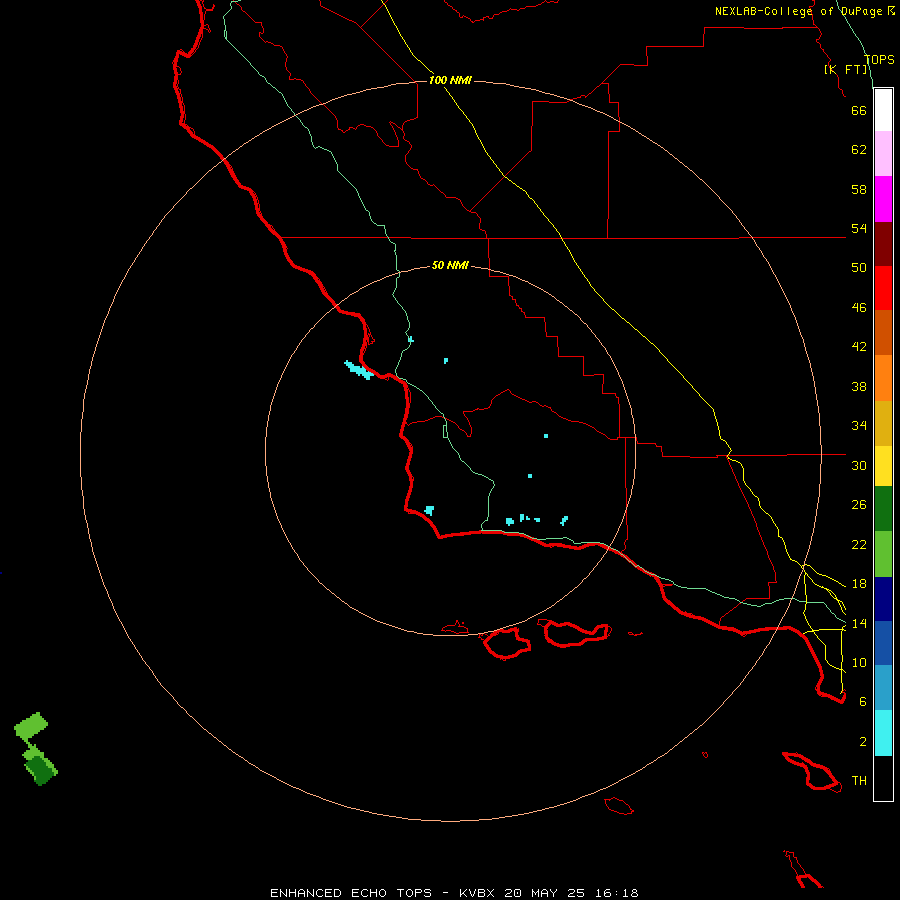Click the '14' legend label
The image size is (900, 900).
click(859, 623)
